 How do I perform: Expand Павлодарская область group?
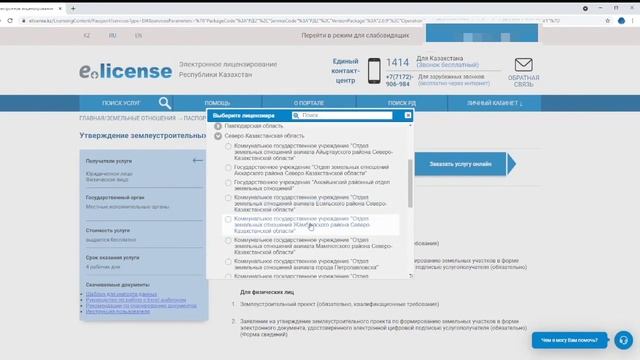point(218,126)
